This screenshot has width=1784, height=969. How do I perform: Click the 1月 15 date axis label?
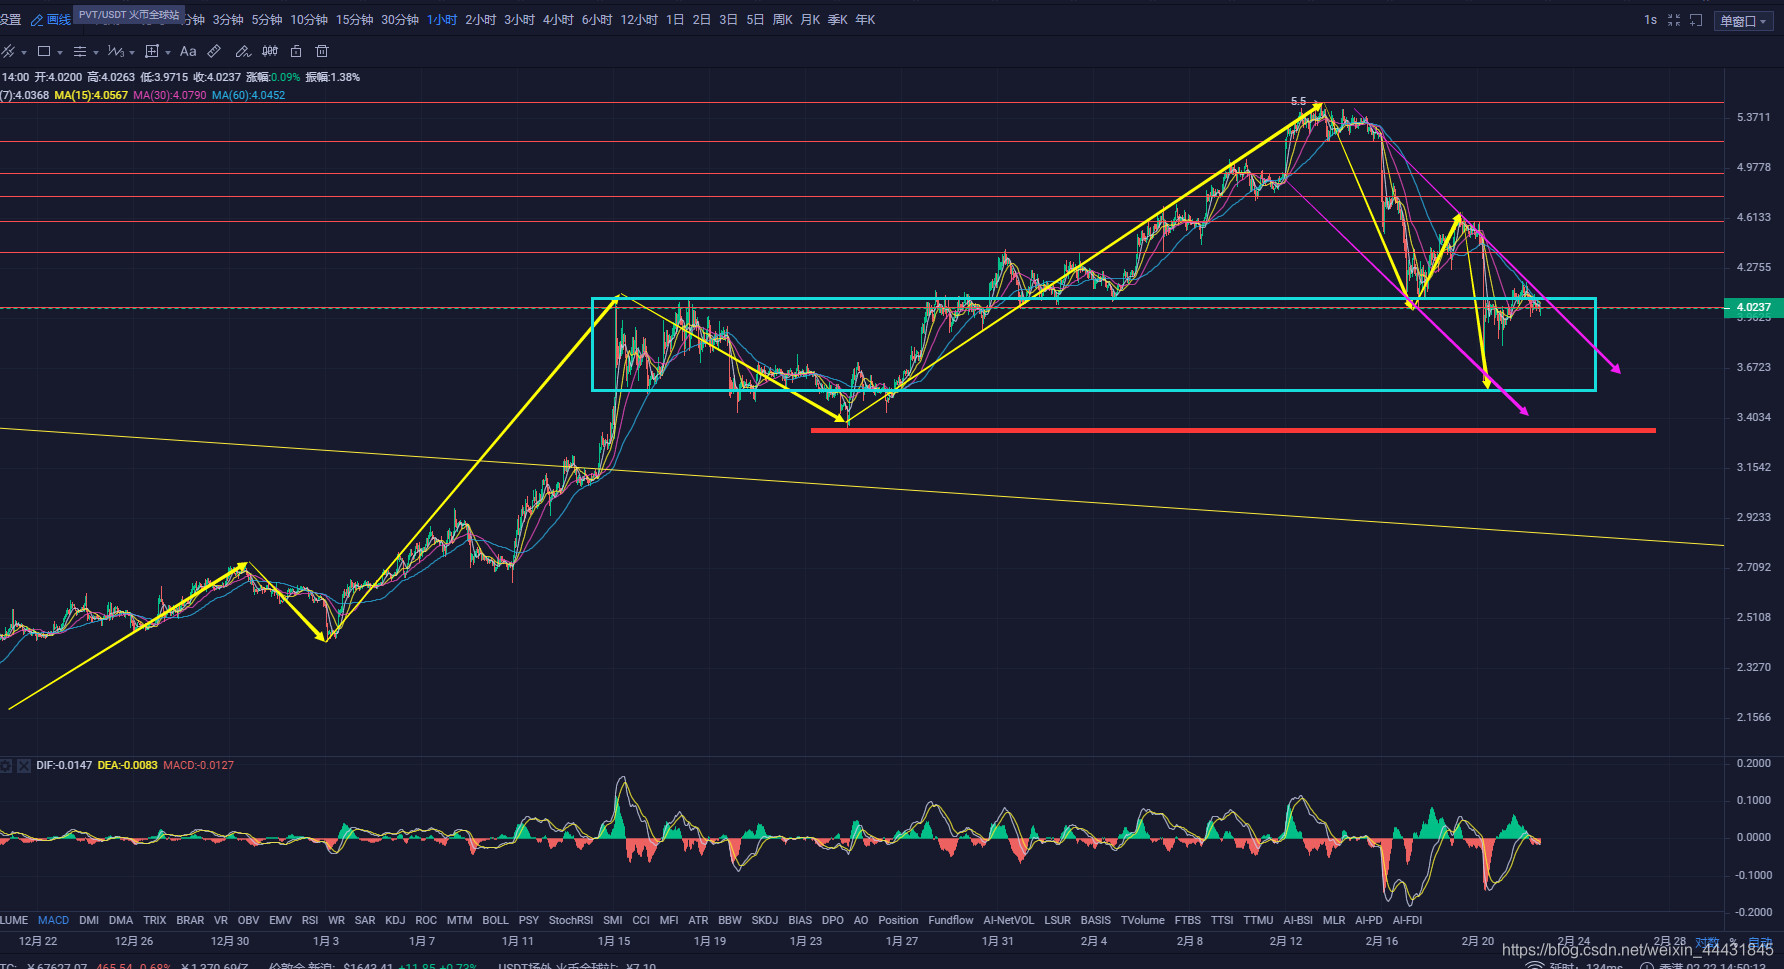pos(614,941)
